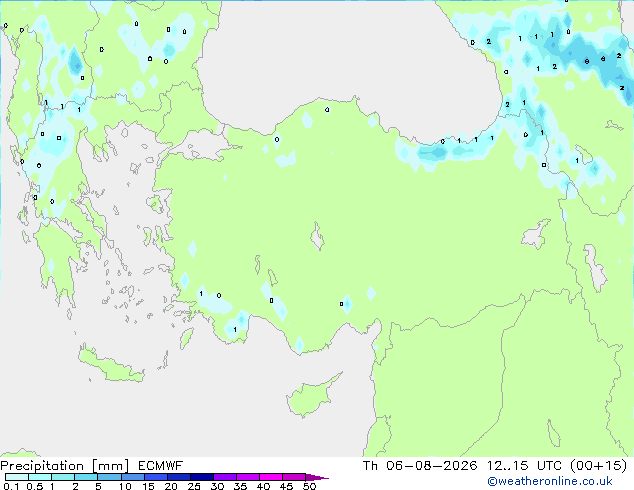The height and width of the screenshot is (490, 634).
Task: Click the 10–15 mm legend color box
Action: point(133,477)
